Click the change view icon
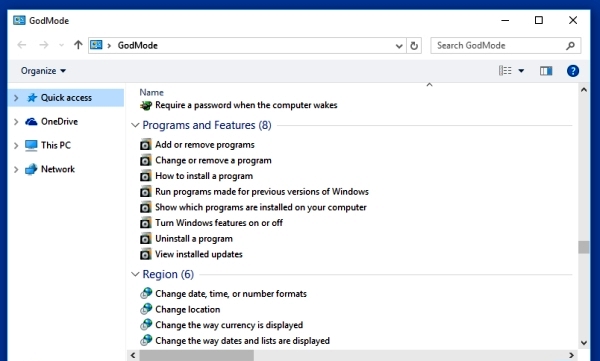 505,70
